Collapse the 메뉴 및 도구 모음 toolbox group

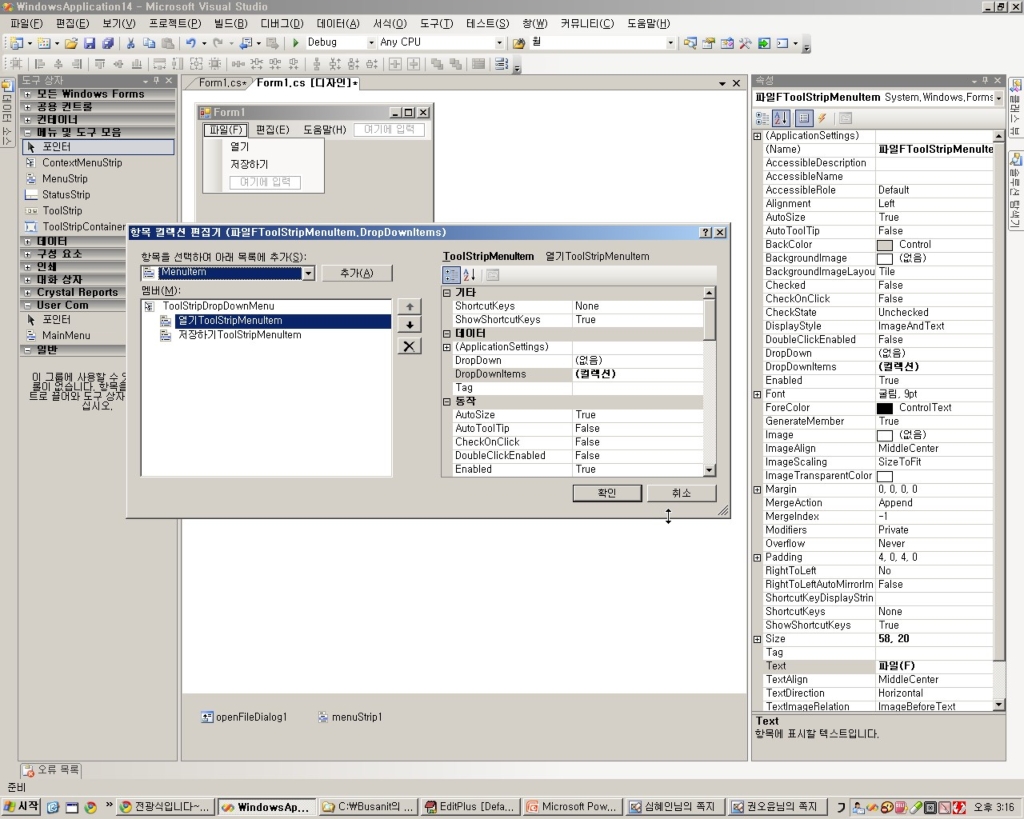pyautogui.click(x=27, y=133)
